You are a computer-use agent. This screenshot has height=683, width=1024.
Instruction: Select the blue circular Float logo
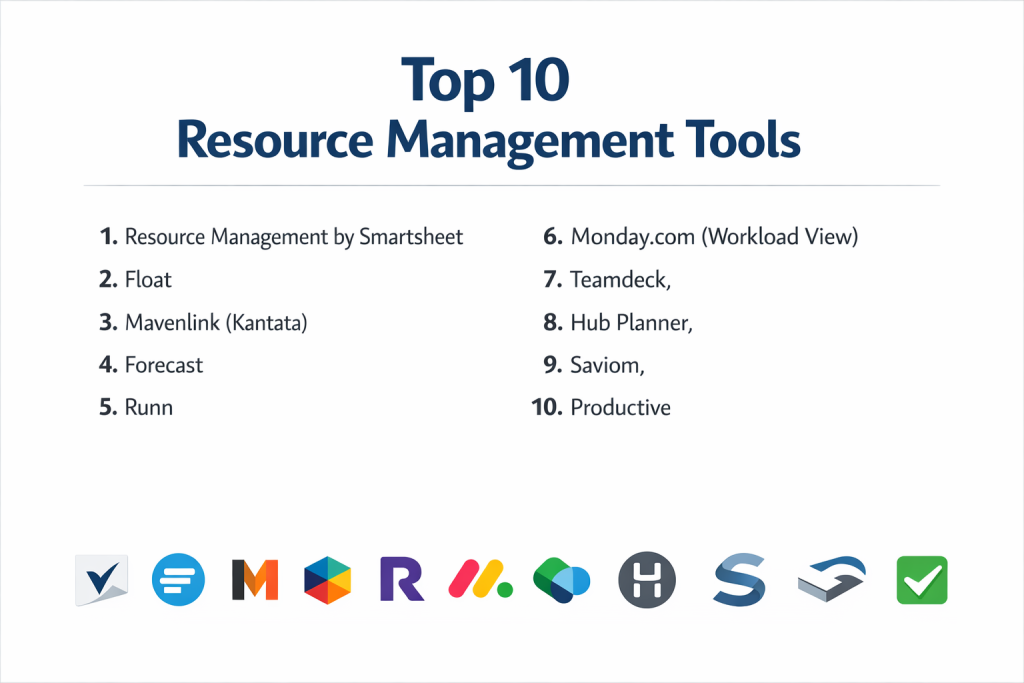[x=178, y=579]
